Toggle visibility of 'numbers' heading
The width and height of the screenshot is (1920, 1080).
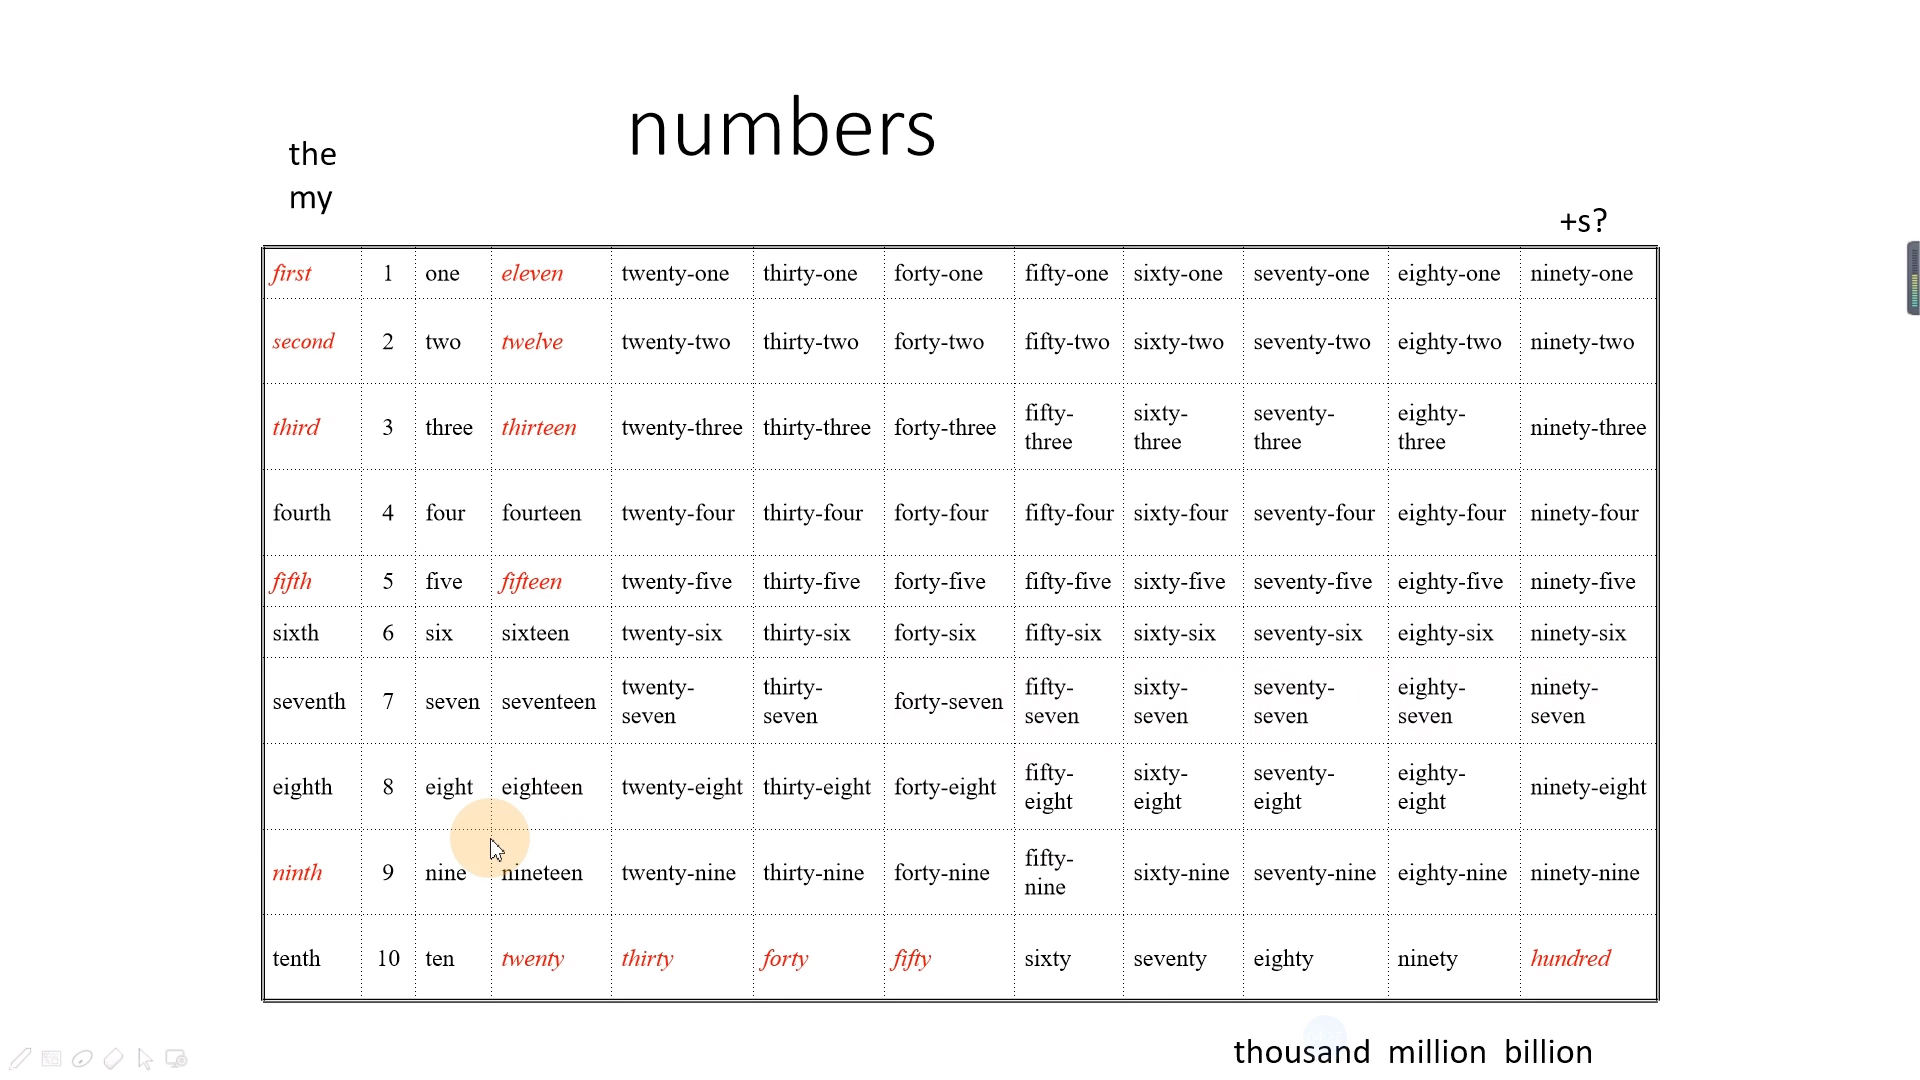coord(779,124)
